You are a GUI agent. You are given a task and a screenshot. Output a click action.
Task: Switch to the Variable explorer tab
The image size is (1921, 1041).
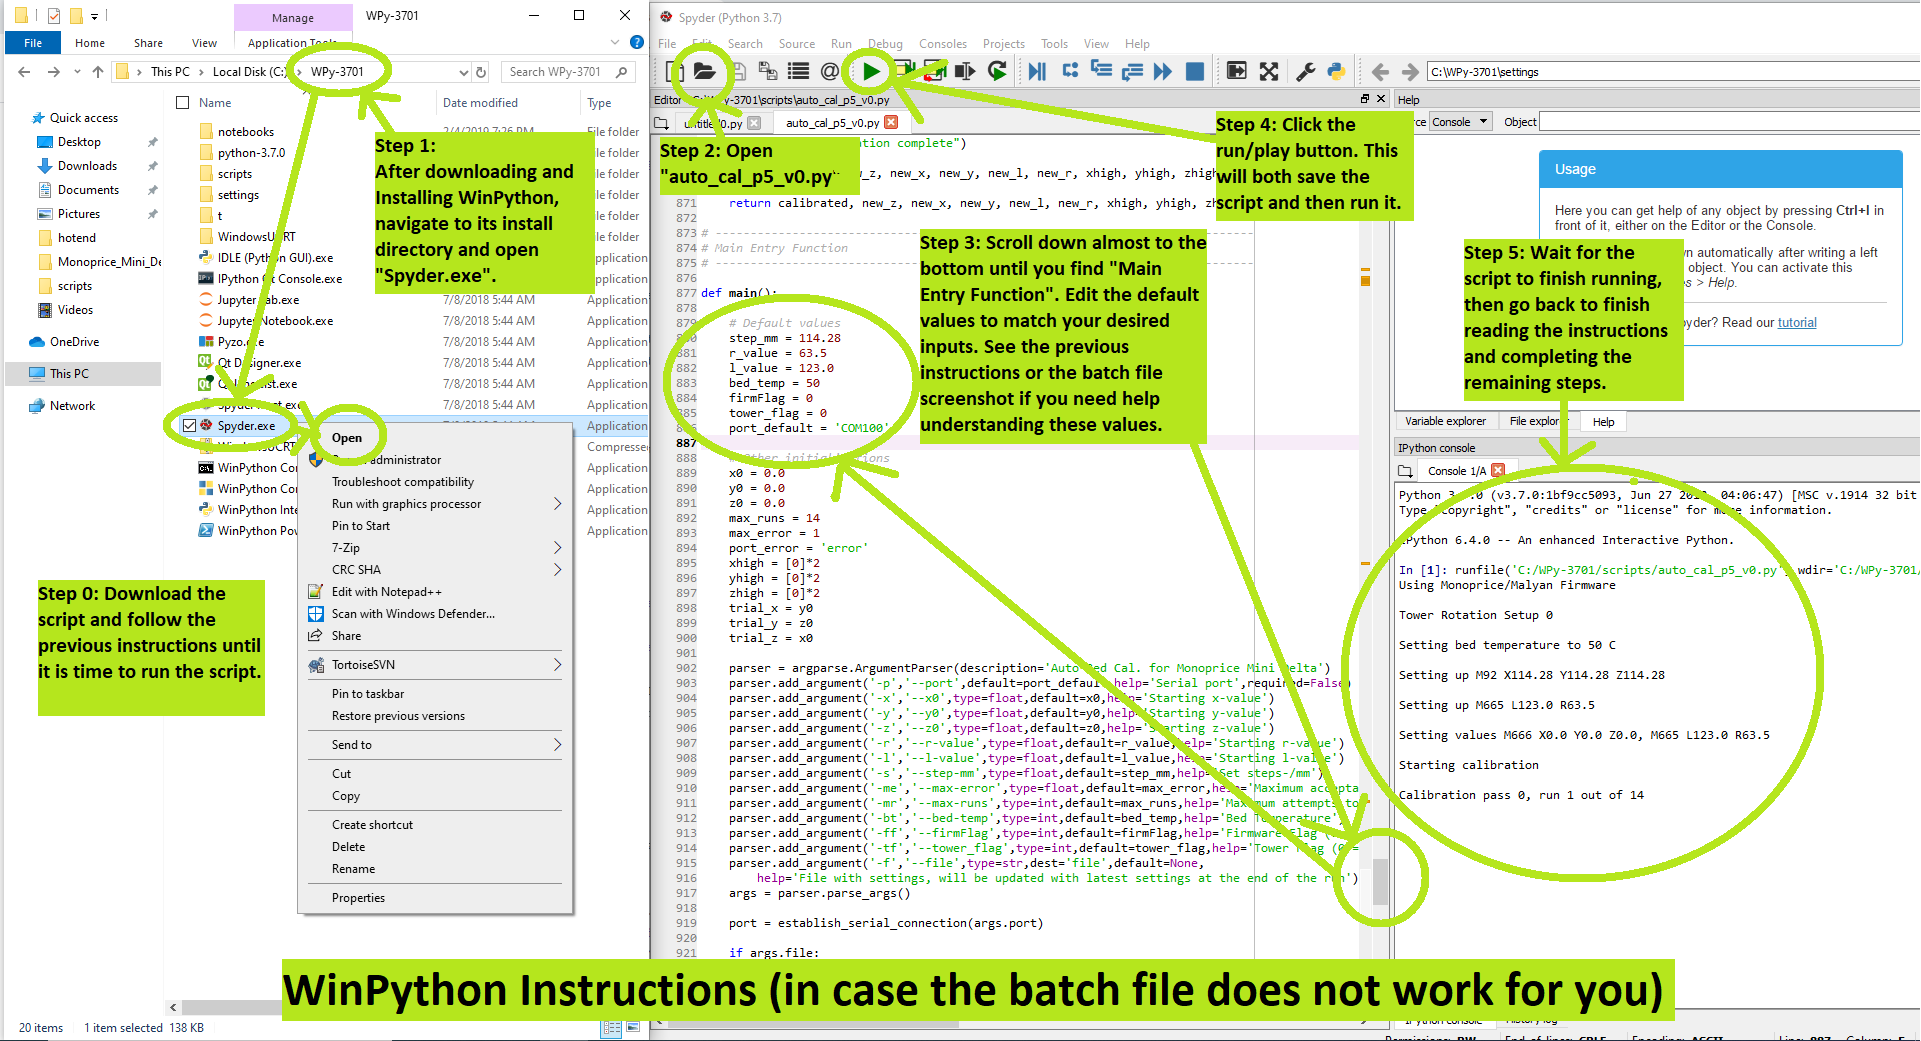1445,421
